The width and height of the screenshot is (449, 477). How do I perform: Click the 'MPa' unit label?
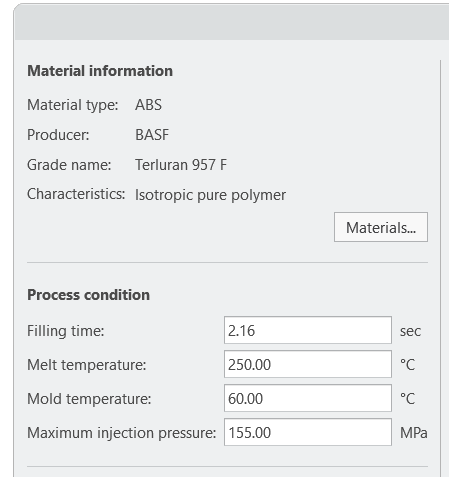[413, 433]
